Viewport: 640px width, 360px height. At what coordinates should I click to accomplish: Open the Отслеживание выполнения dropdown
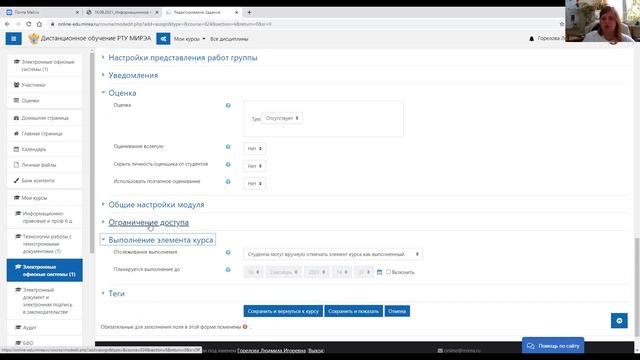pyautogui.click(x=333, y=254)
